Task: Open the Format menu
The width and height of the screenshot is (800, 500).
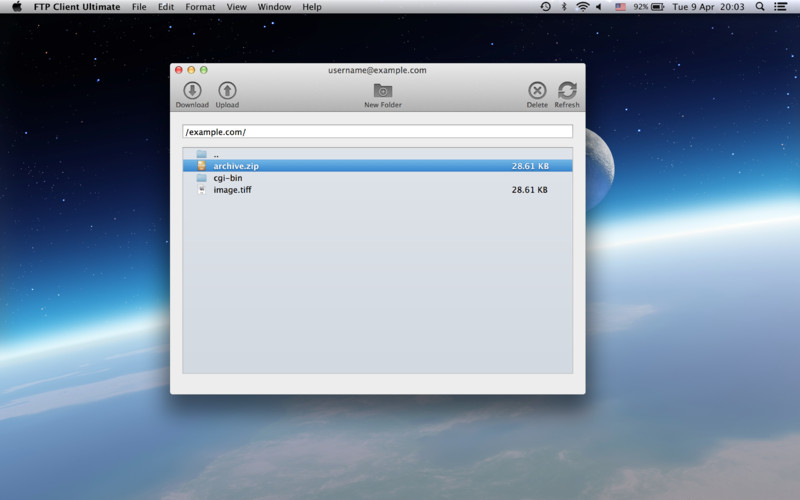Action: (200, 7)
